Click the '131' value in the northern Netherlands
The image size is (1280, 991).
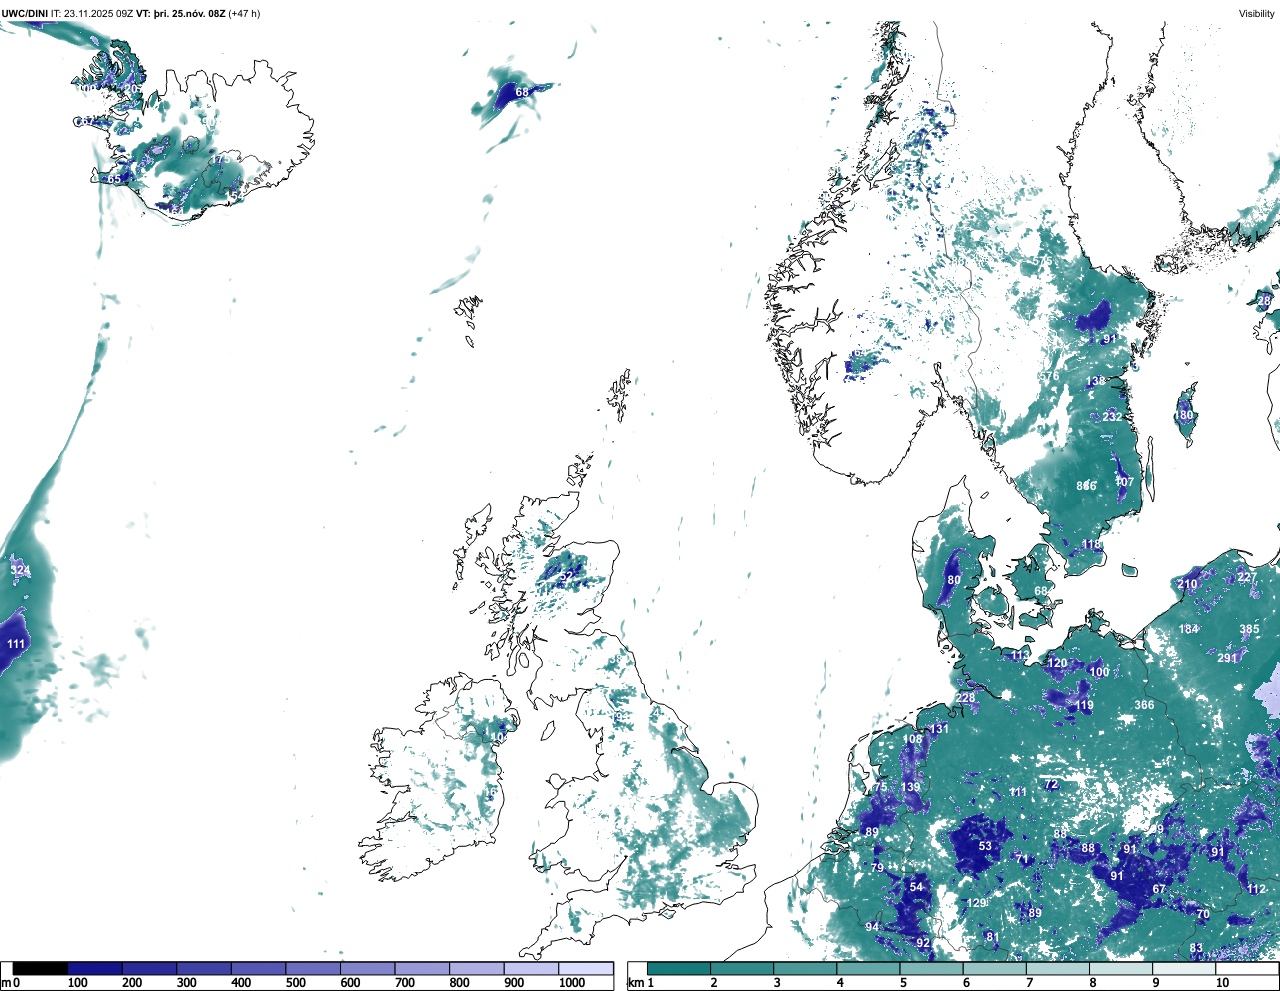(940, 729)
